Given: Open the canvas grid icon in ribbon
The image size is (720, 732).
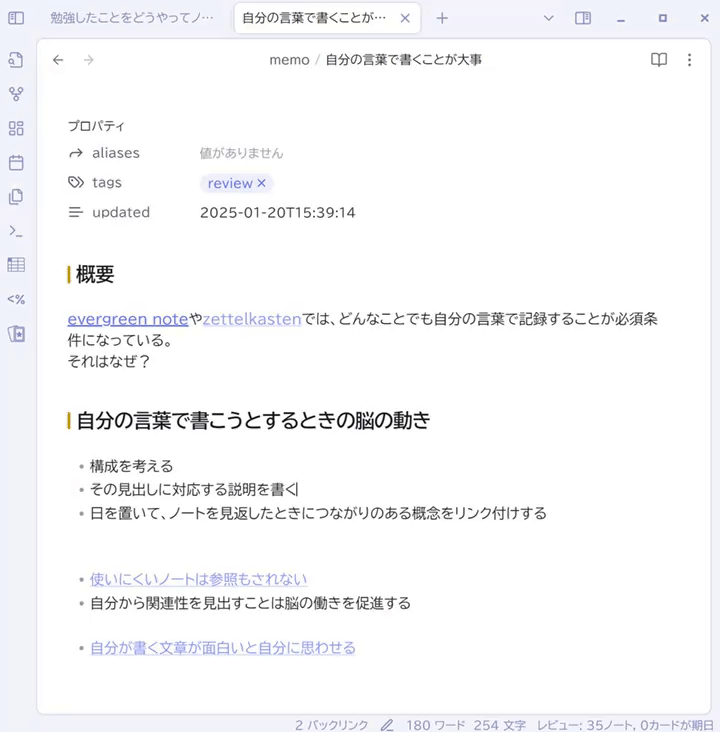Looking at the screenshot, I should pyautogui.click(x=16, y=128).
